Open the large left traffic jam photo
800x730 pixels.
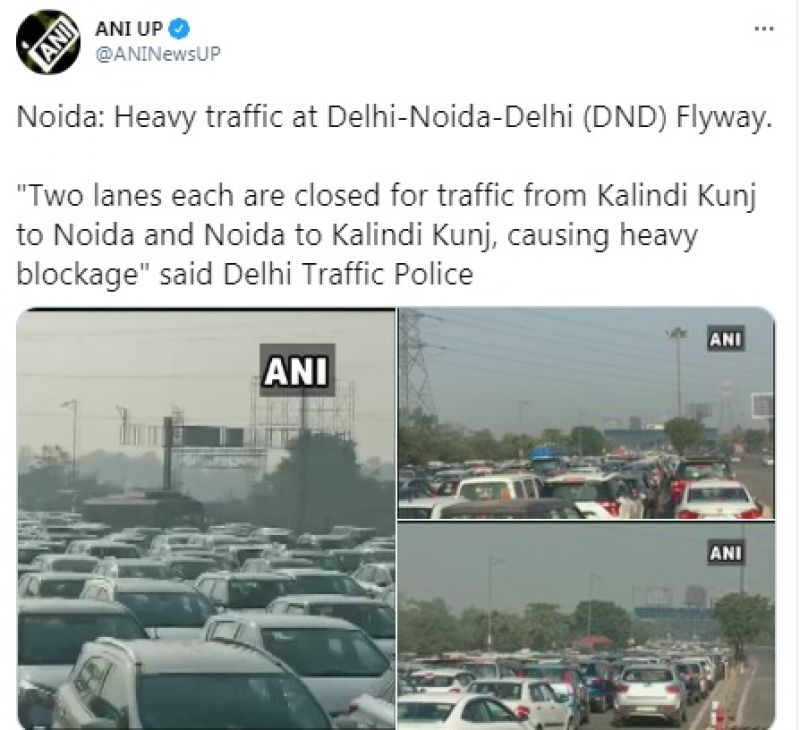[x=206, y=518]
